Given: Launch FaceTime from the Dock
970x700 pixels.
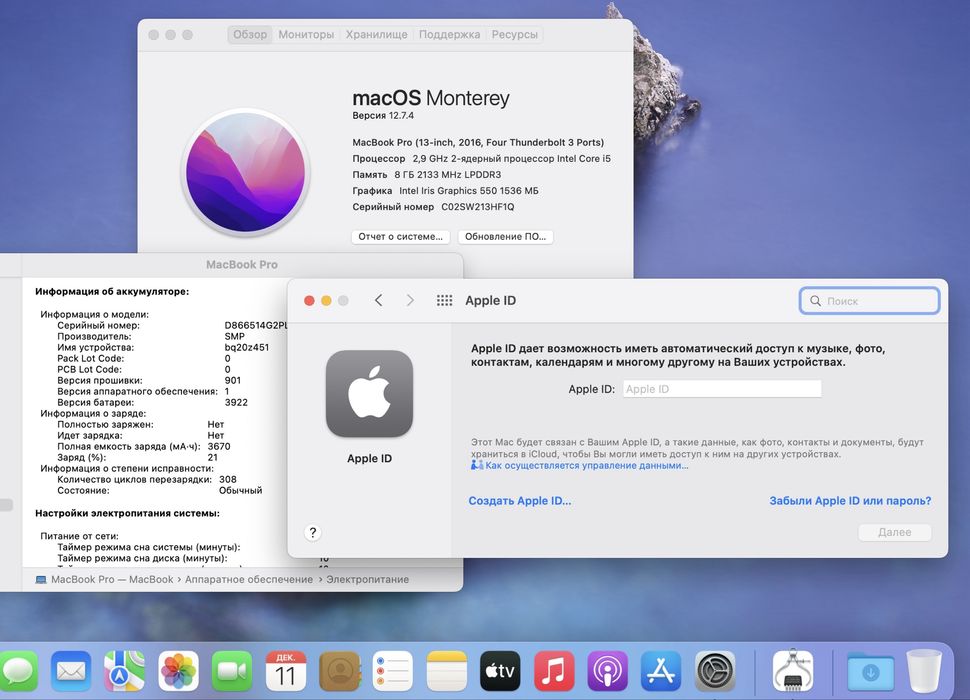Looking at the screenshot, I should coord(231,671).
